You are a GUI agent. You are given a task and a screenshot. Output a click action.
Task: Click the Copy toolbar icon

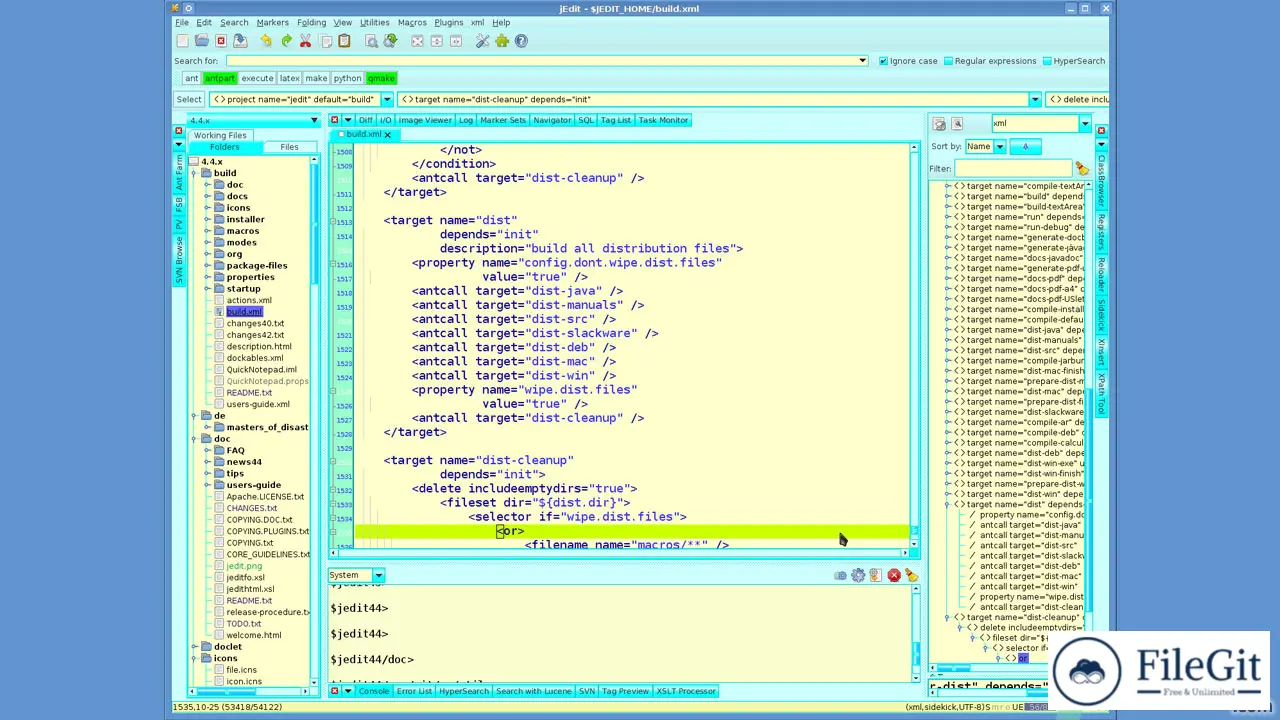325,41
